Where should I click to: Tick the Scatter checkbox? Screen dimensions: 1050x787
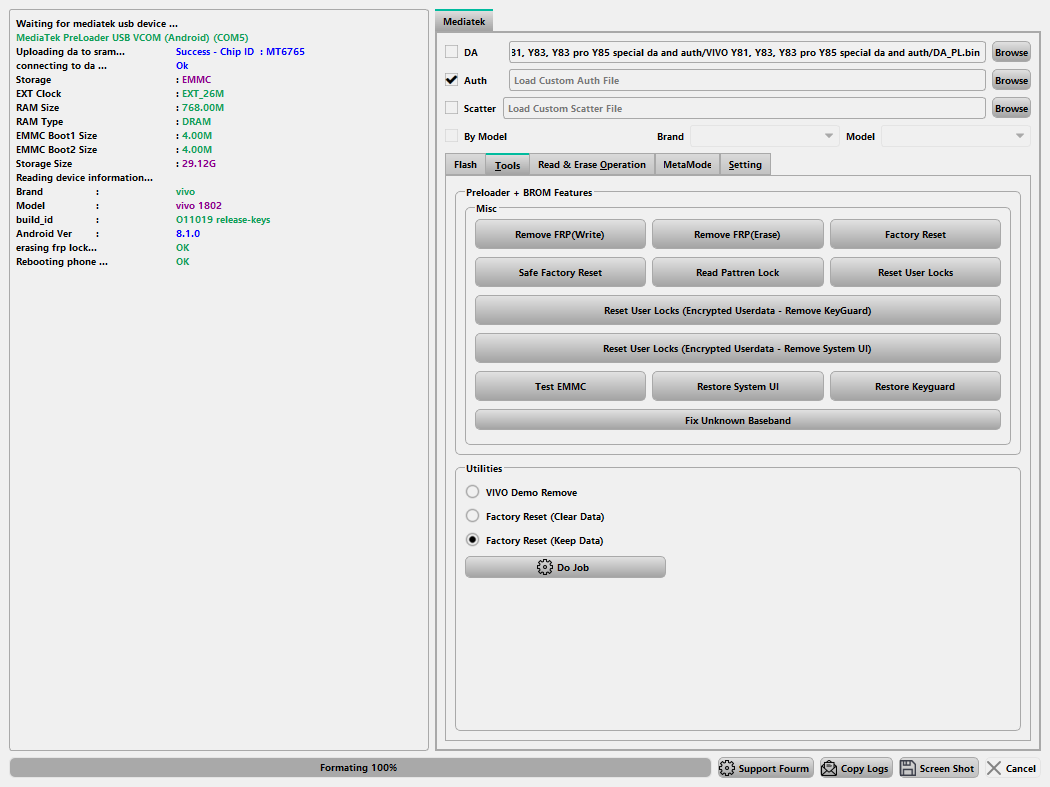pos(452,108)
